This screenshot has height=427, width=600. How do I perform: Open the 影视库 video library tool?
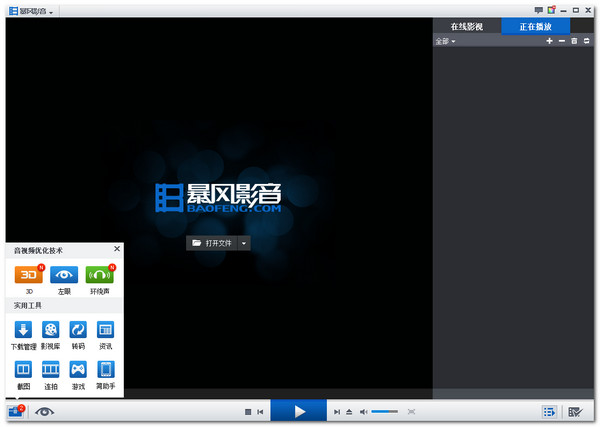pyautogui.click(x=51, y=329)
